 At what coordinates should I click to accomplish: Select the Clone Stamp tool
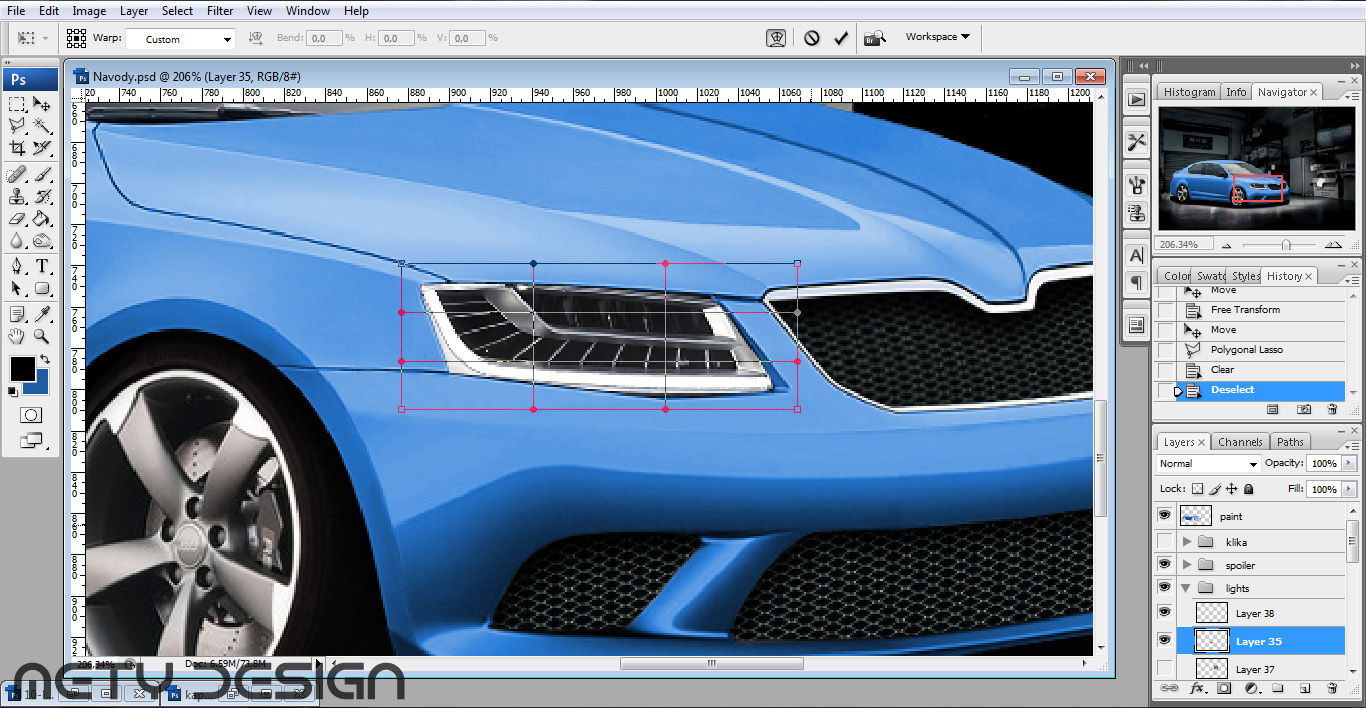coord(17,196)
